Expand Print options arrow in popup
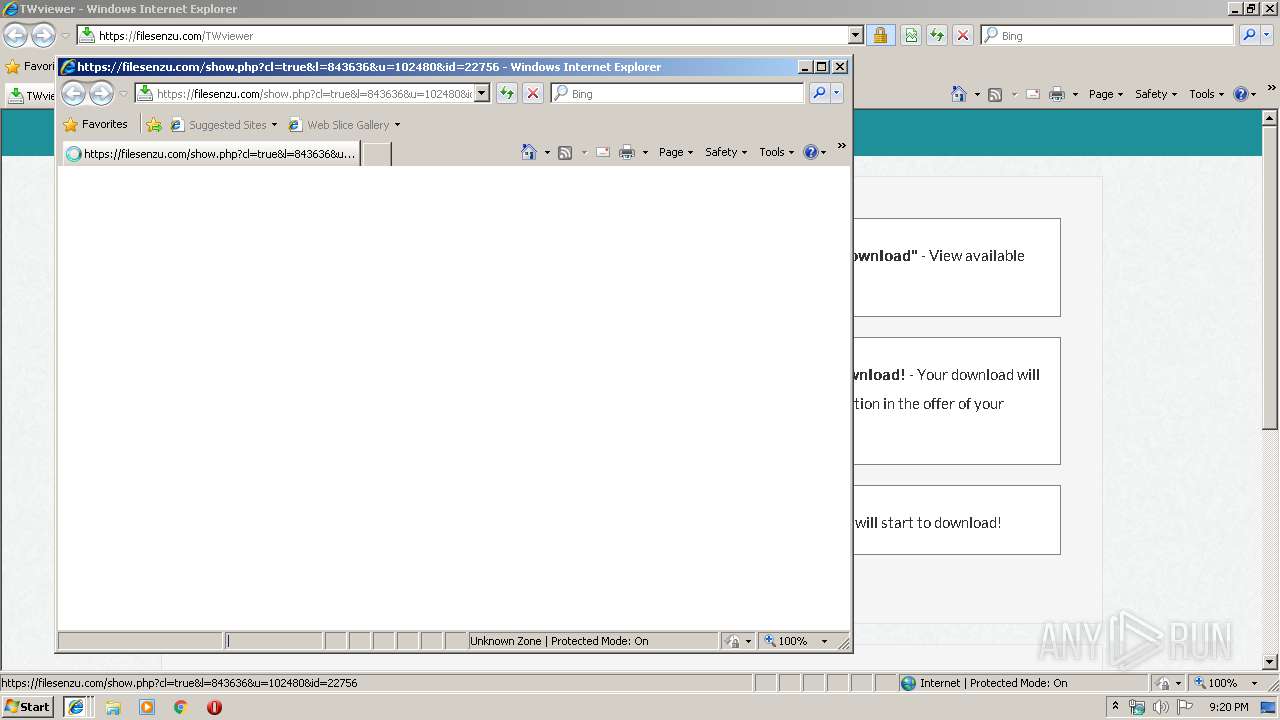 [x=645, y=152]
